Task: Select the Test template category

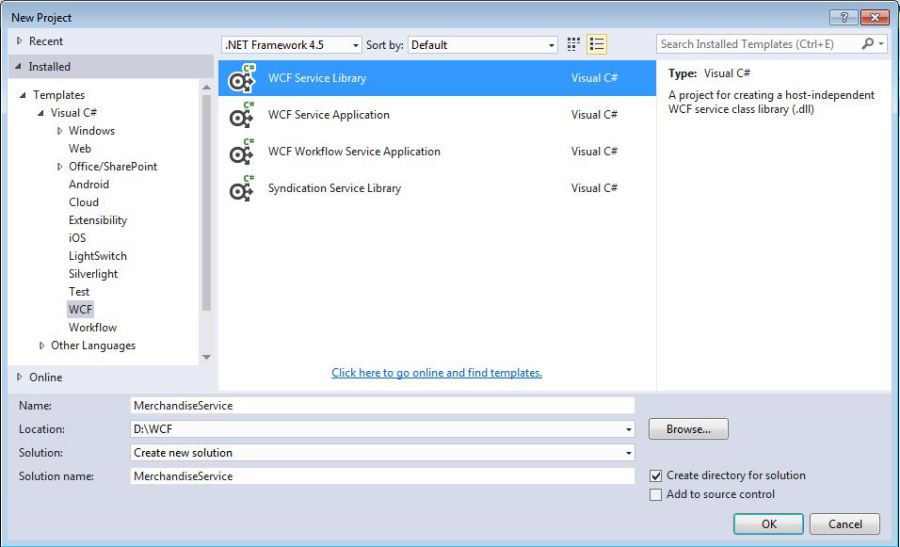Action: [x=79, y=292]
